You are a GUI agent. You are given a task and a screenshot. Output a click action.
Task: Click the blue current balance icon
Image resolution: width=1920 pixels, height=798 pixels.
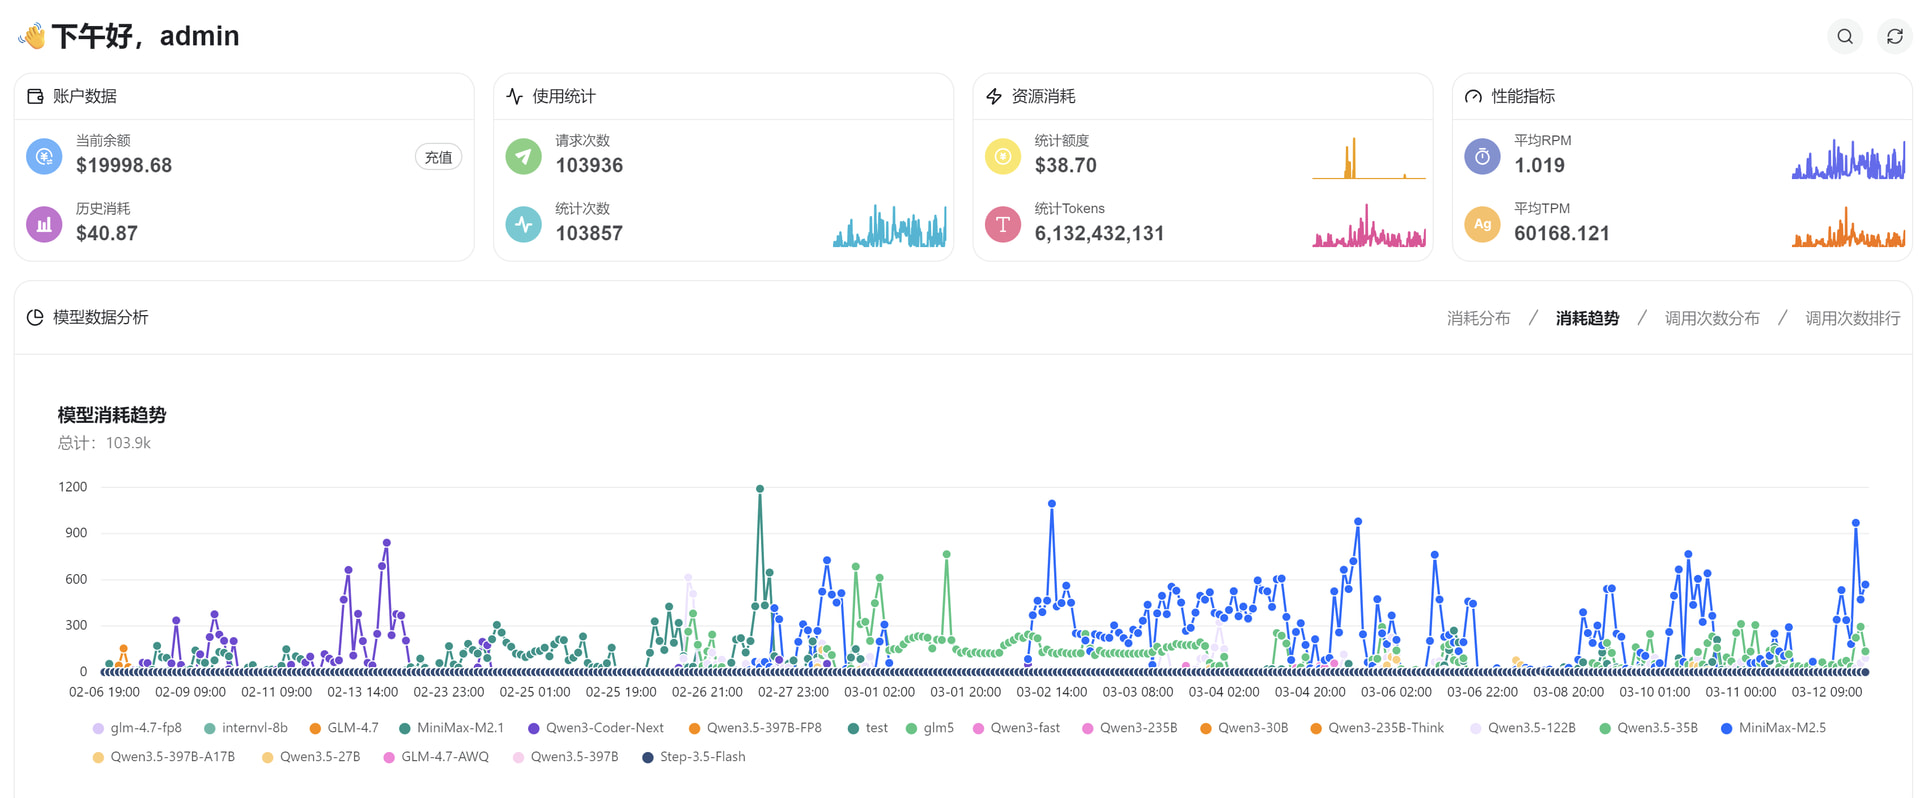point(44,156)
